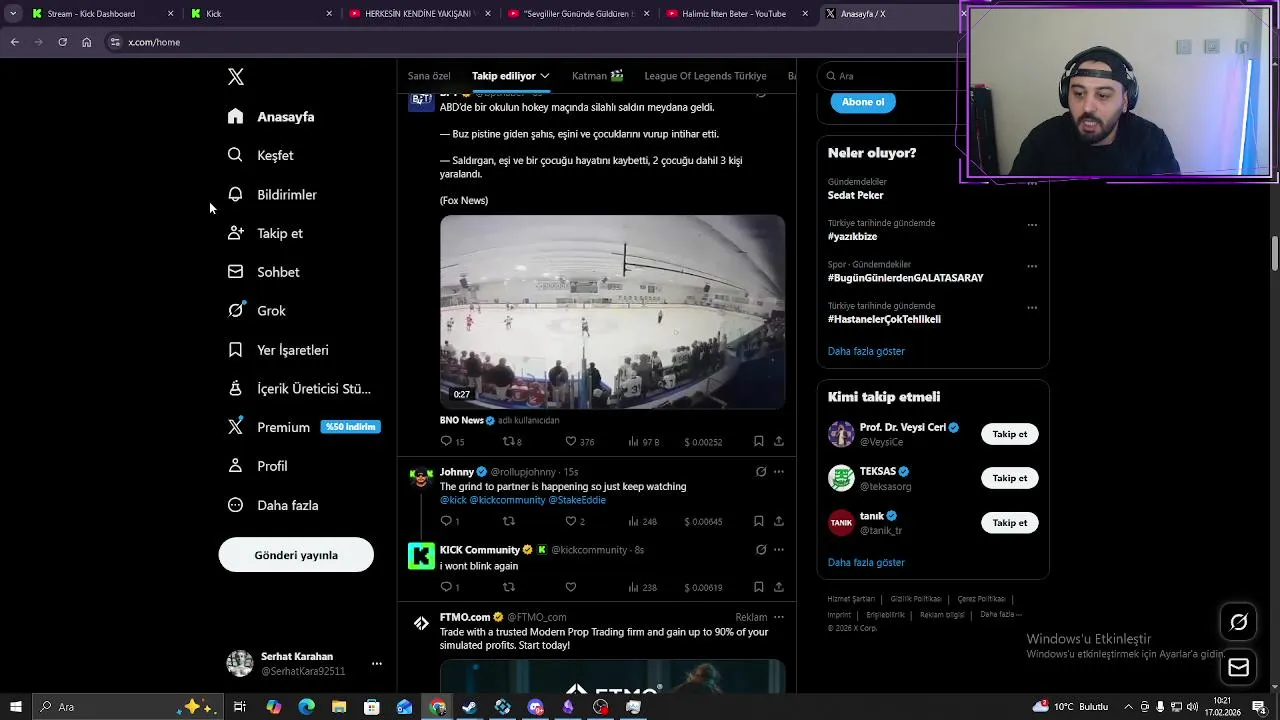Switch to Sana özel tab
This screenshot has width=1280, height=720.
pyautogui.click(x=429, y=76)
